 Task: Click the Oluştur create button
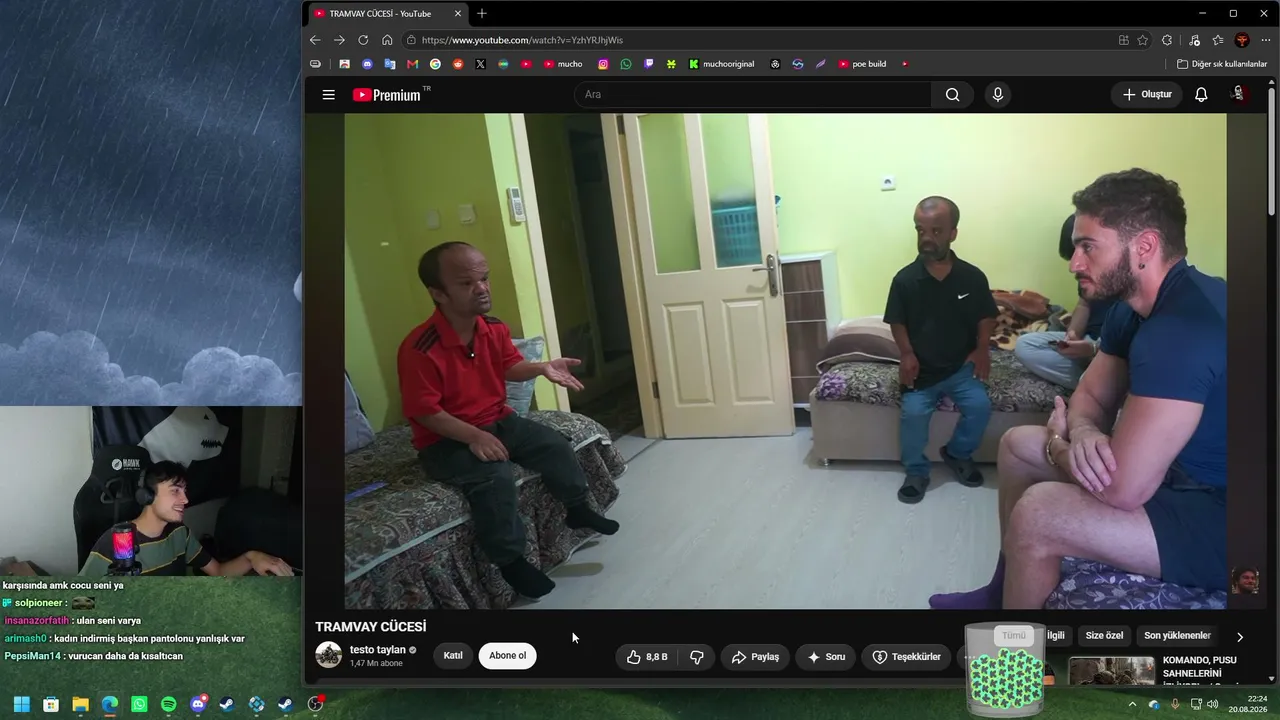click(x=1146, y=95)
